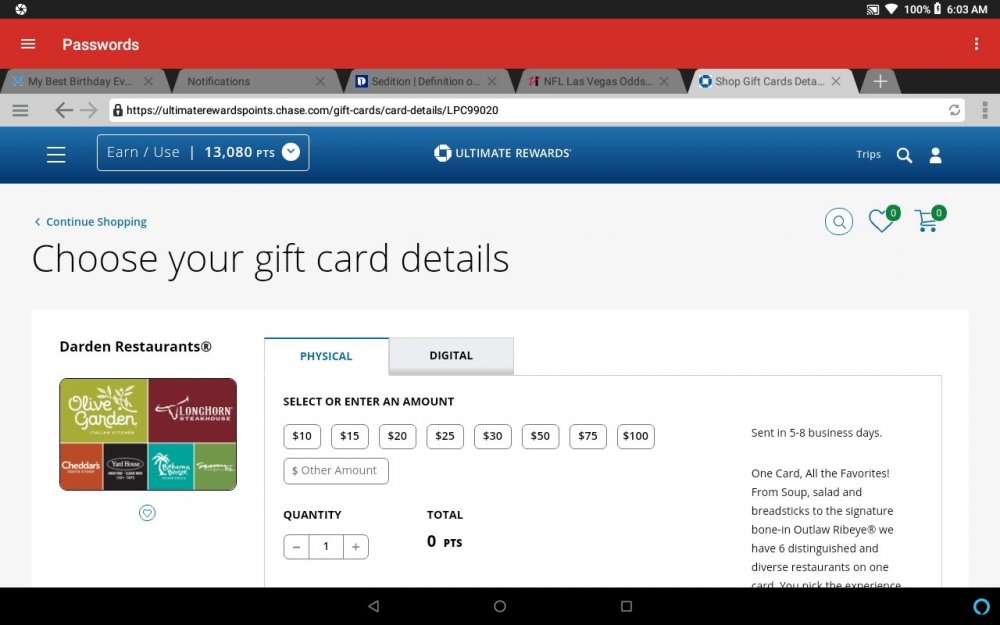
Task: Search using the header magnifier icon
Action: 904,155
